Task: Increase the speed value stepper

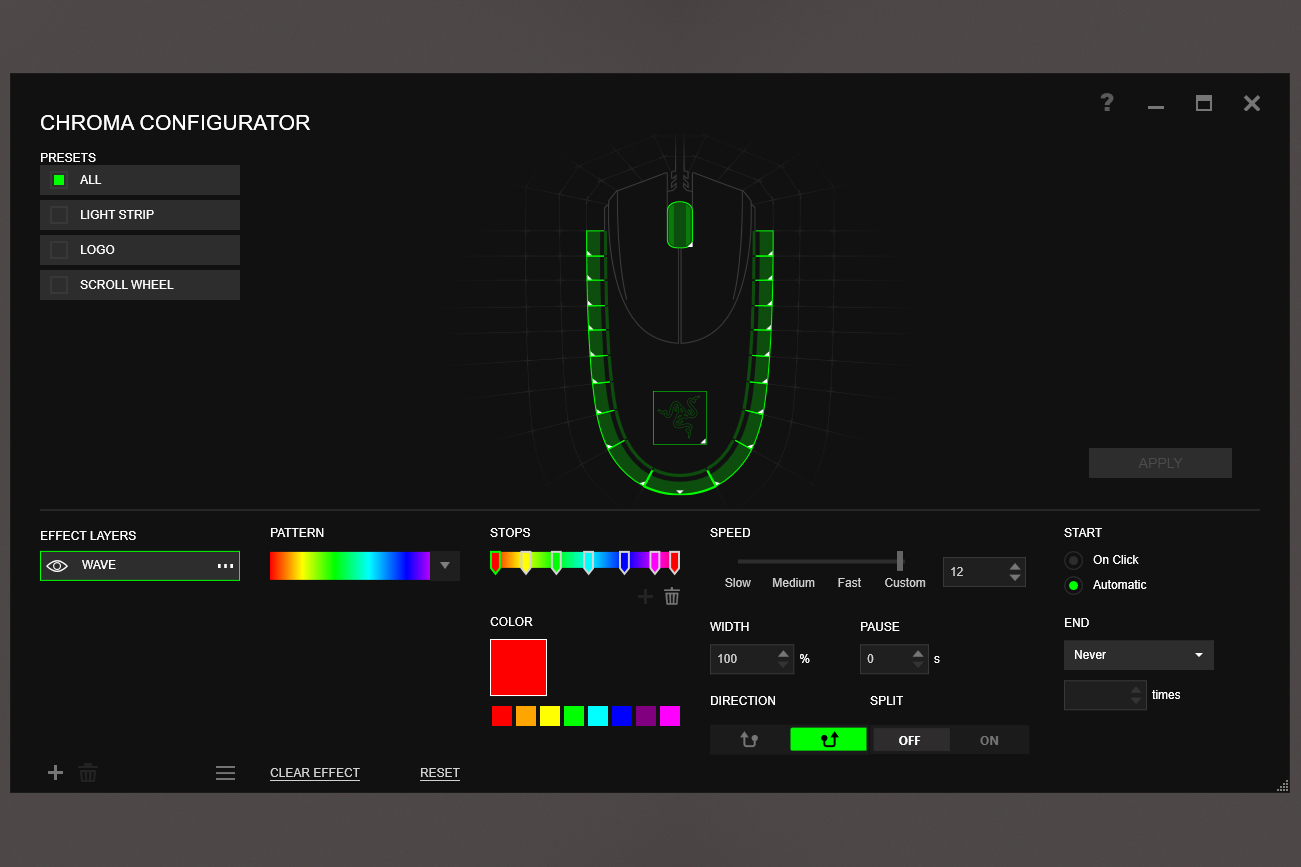Action: pos(1015,566)
